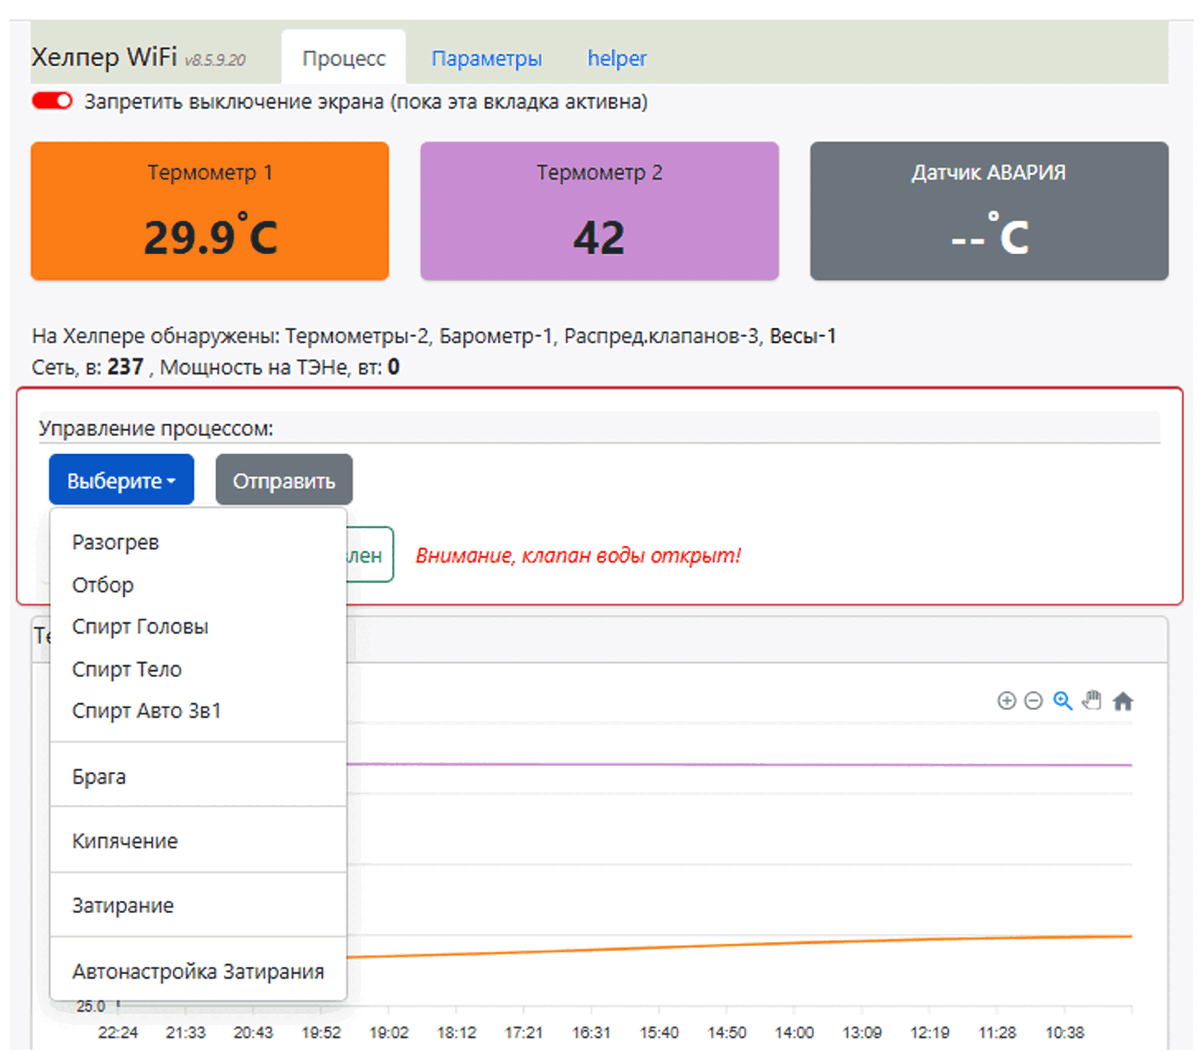The image size is (1200, 1051).
Task: Click the chart zoom in plus icon
Action: pyautogui.click(x=1006, y=701)
